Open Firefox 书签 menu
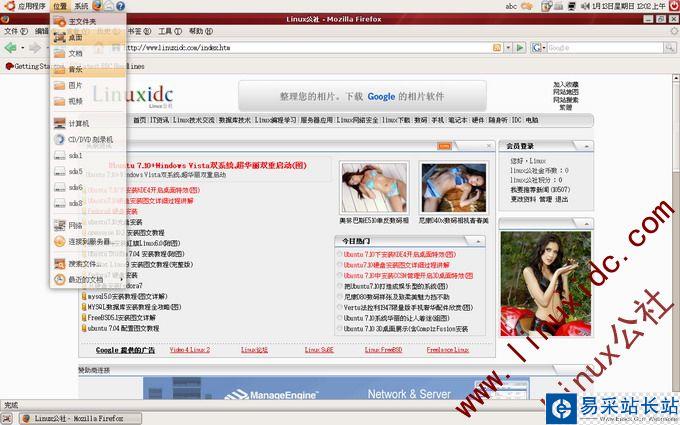680x425 pixels. [139, 31]
